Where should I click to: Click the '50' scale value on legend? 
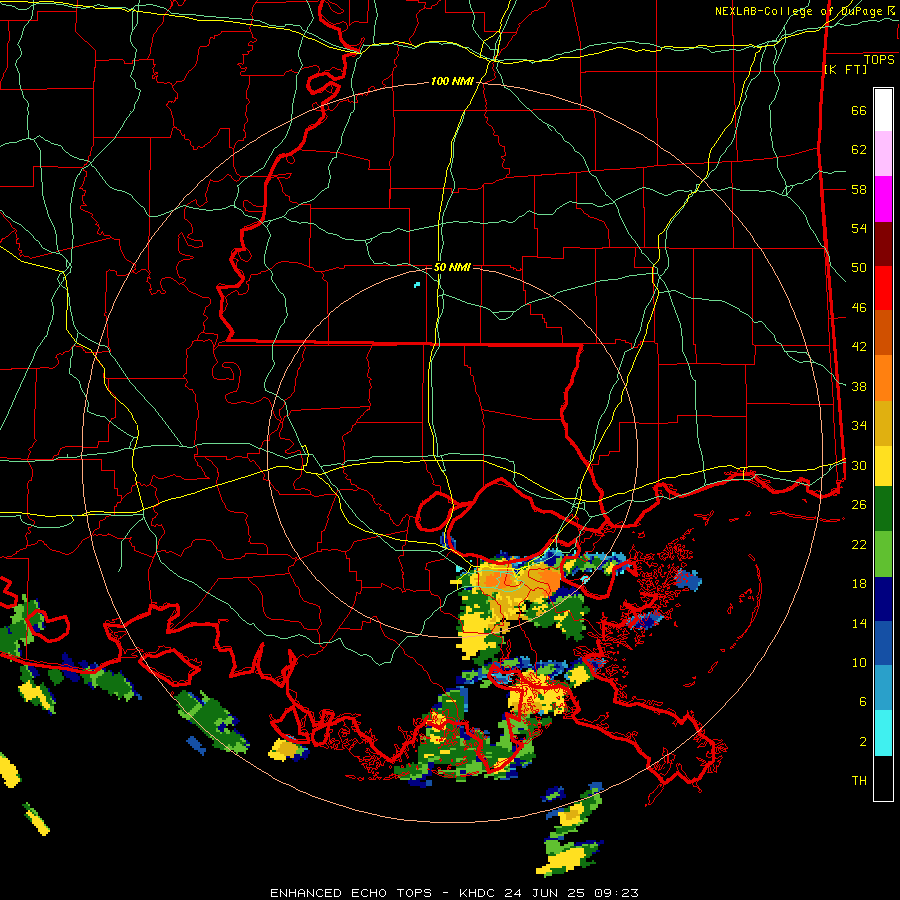point(859,268)
